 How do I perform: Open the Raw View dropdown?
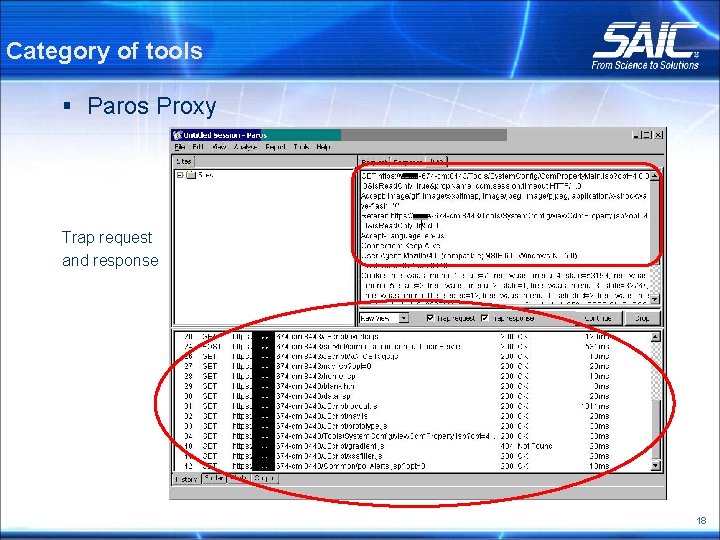(x=404, y=318)
